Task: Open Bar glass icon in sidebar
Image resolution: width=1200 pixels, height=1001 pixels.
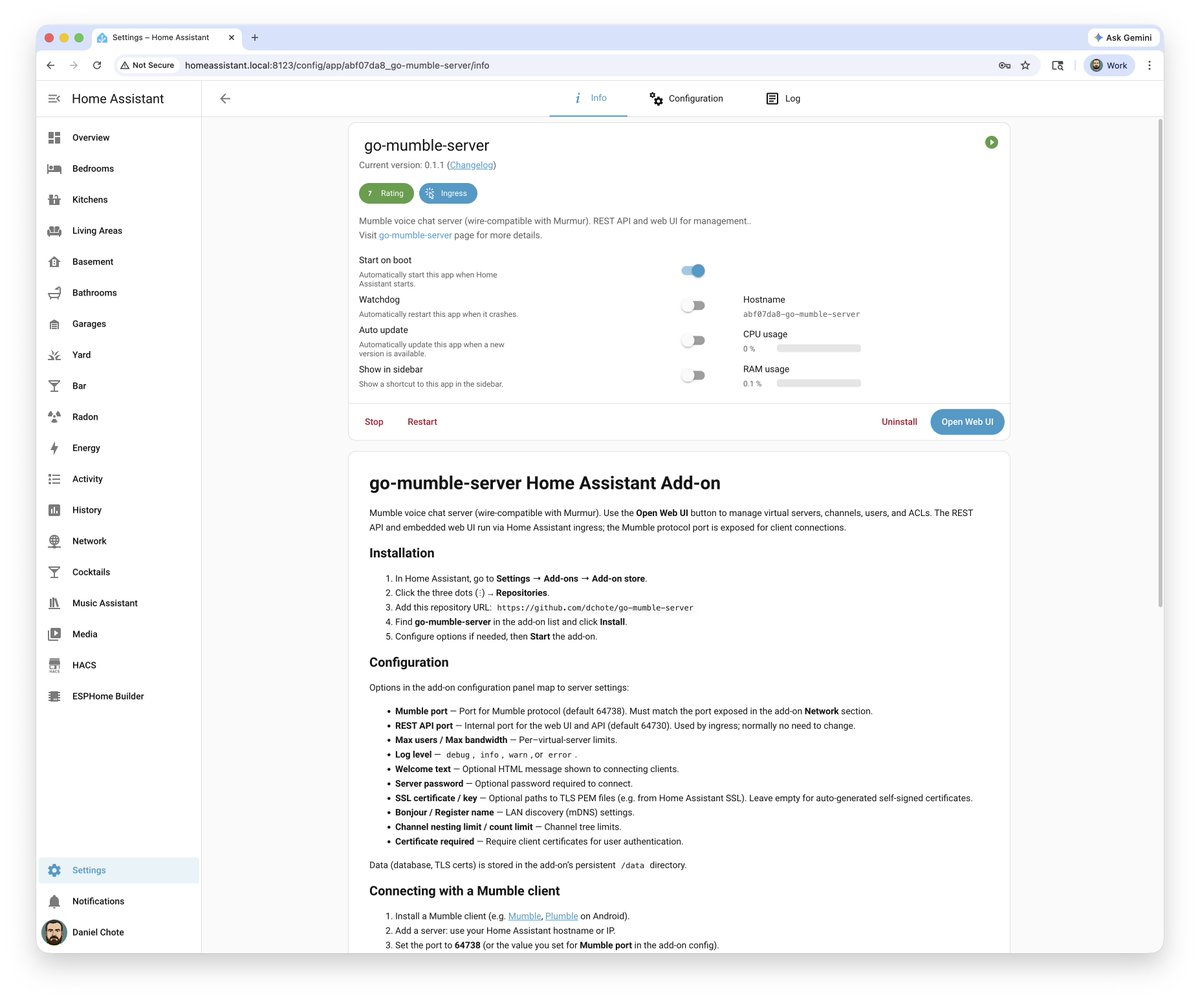Action: [x=54, y=386]
